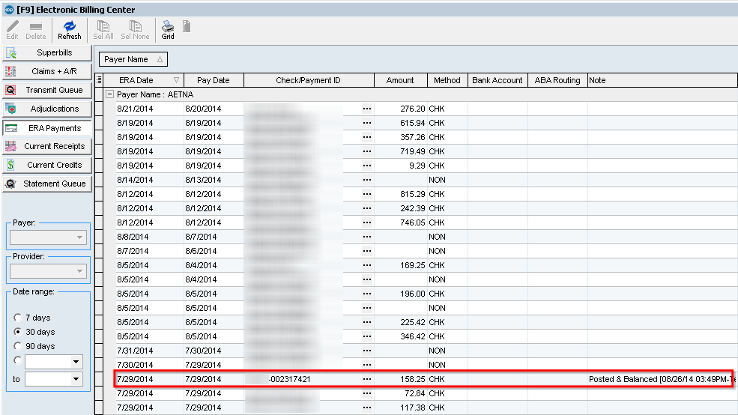Image resolution: width=738 pixels, height=415 pixels.
Task: Click the Delete toolbar icon
Action: (36, 30)
